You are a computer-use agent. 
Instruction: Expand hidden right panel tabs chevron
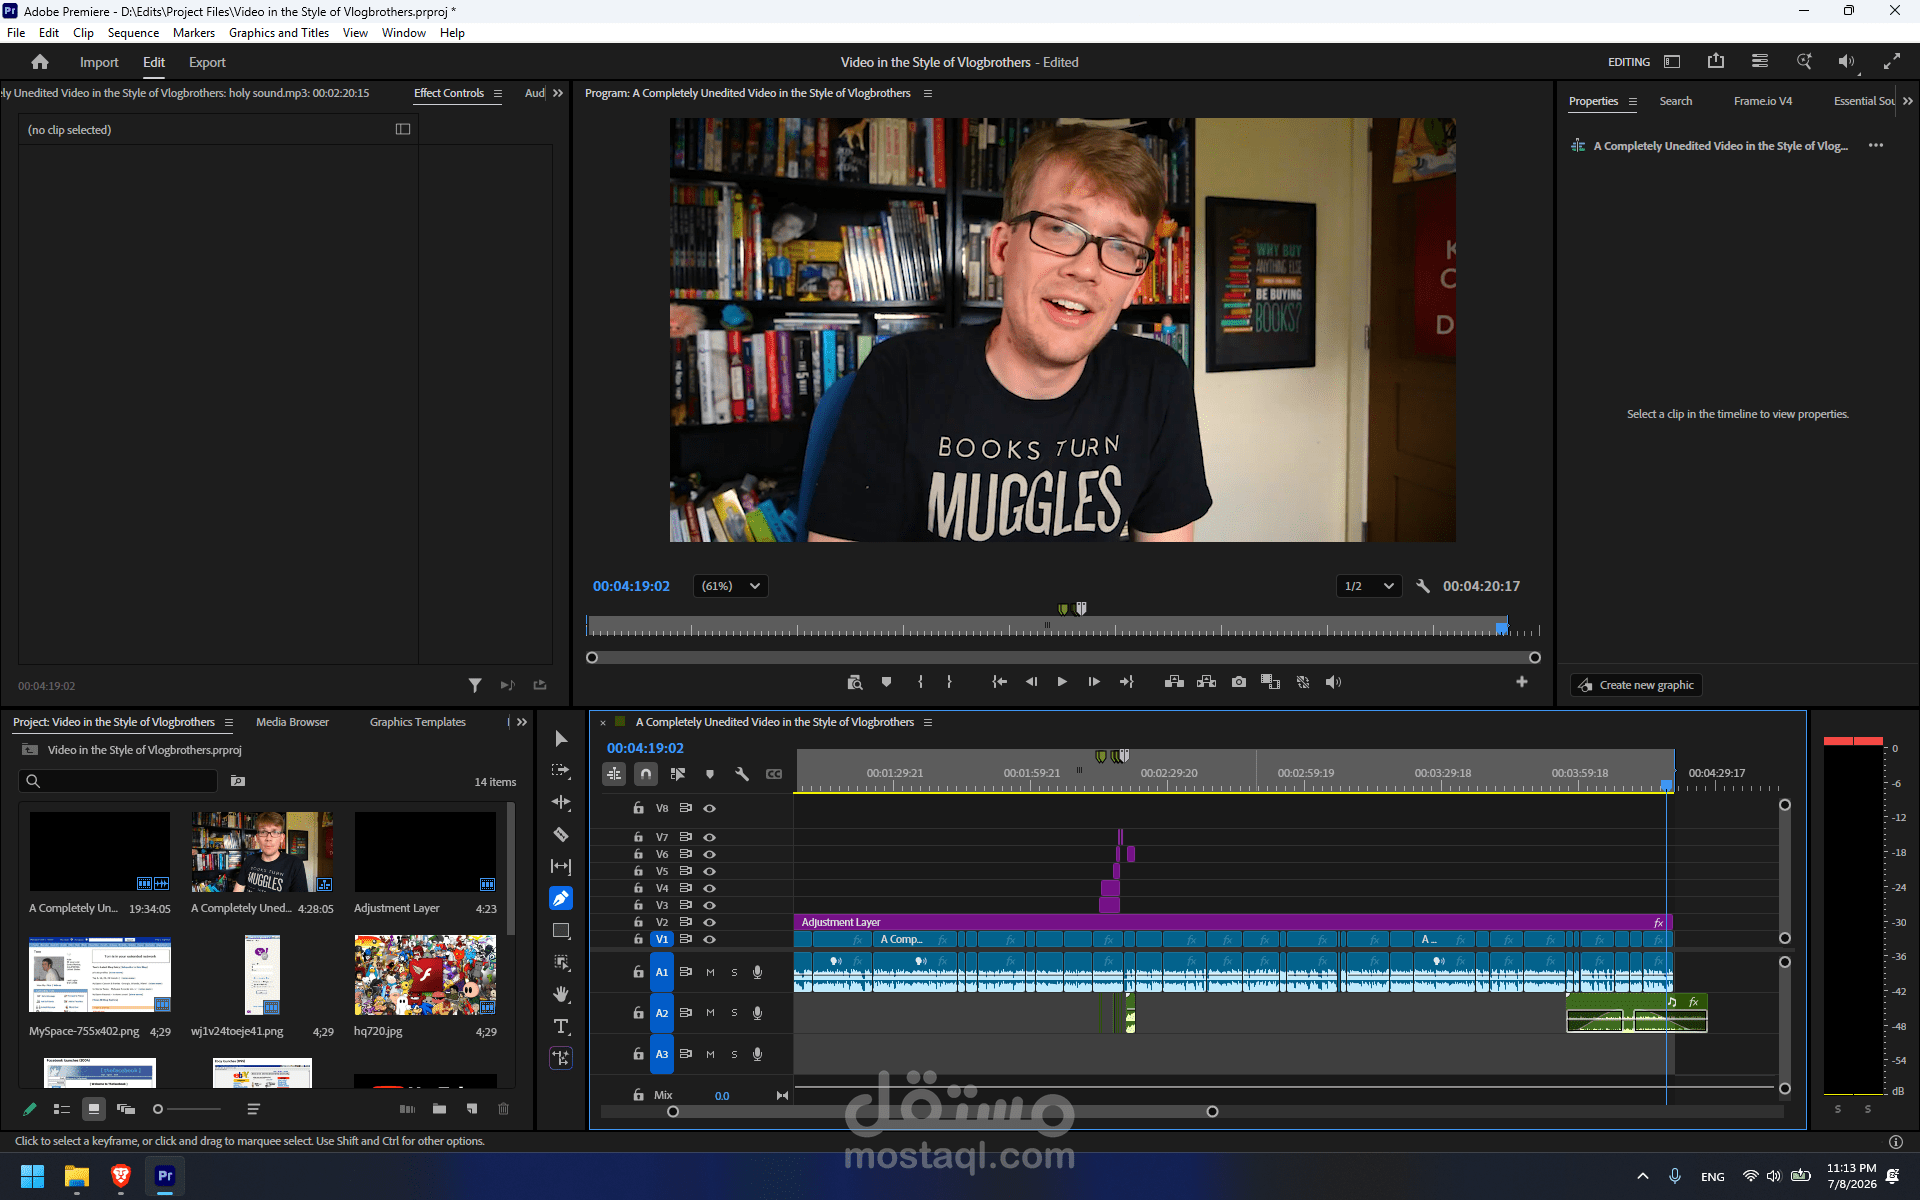click(1908, 101)
